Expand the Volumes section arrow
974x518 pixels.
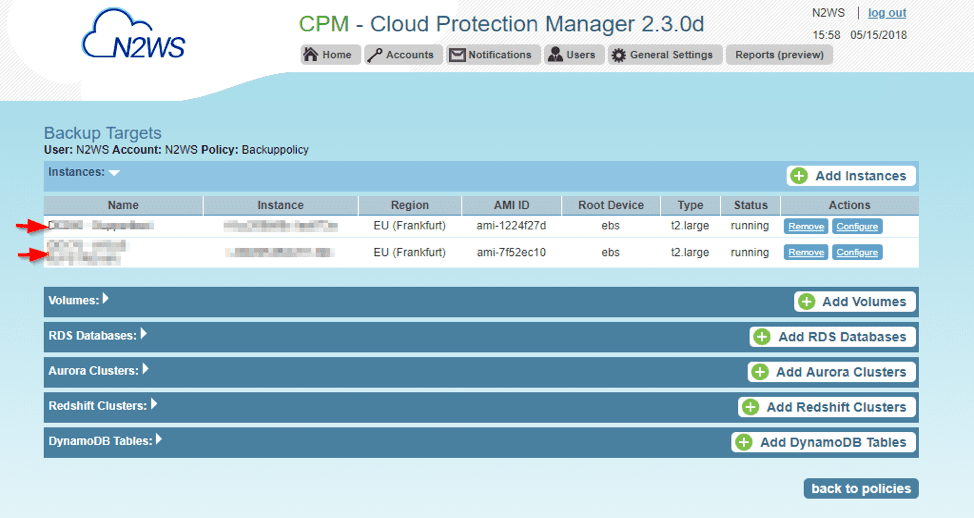pyautogui.click(x=106, y=299)
